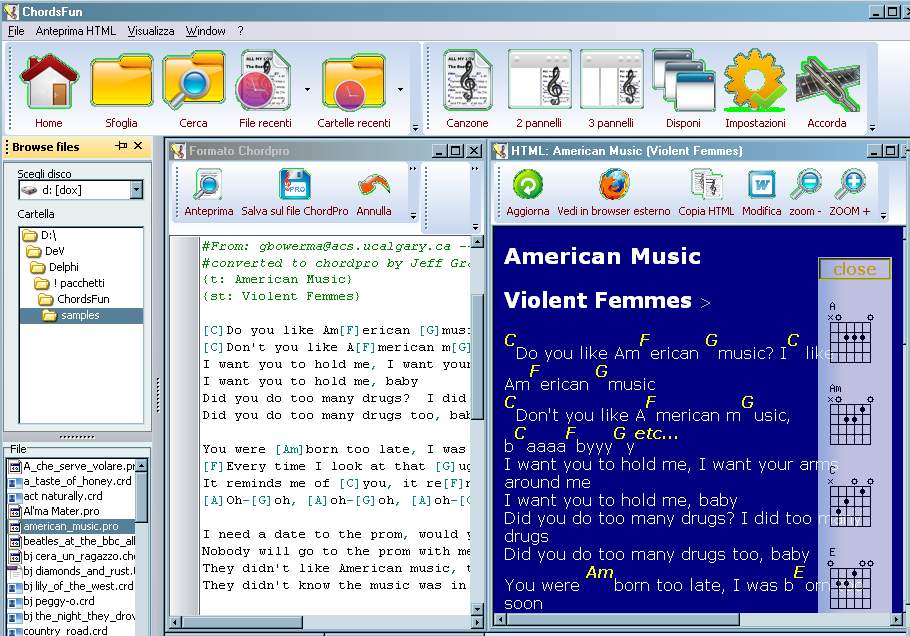Select the 2 pannelli layout
This screenshot has width=910, height=636.
pyautogui.click(x=539, y=81)
